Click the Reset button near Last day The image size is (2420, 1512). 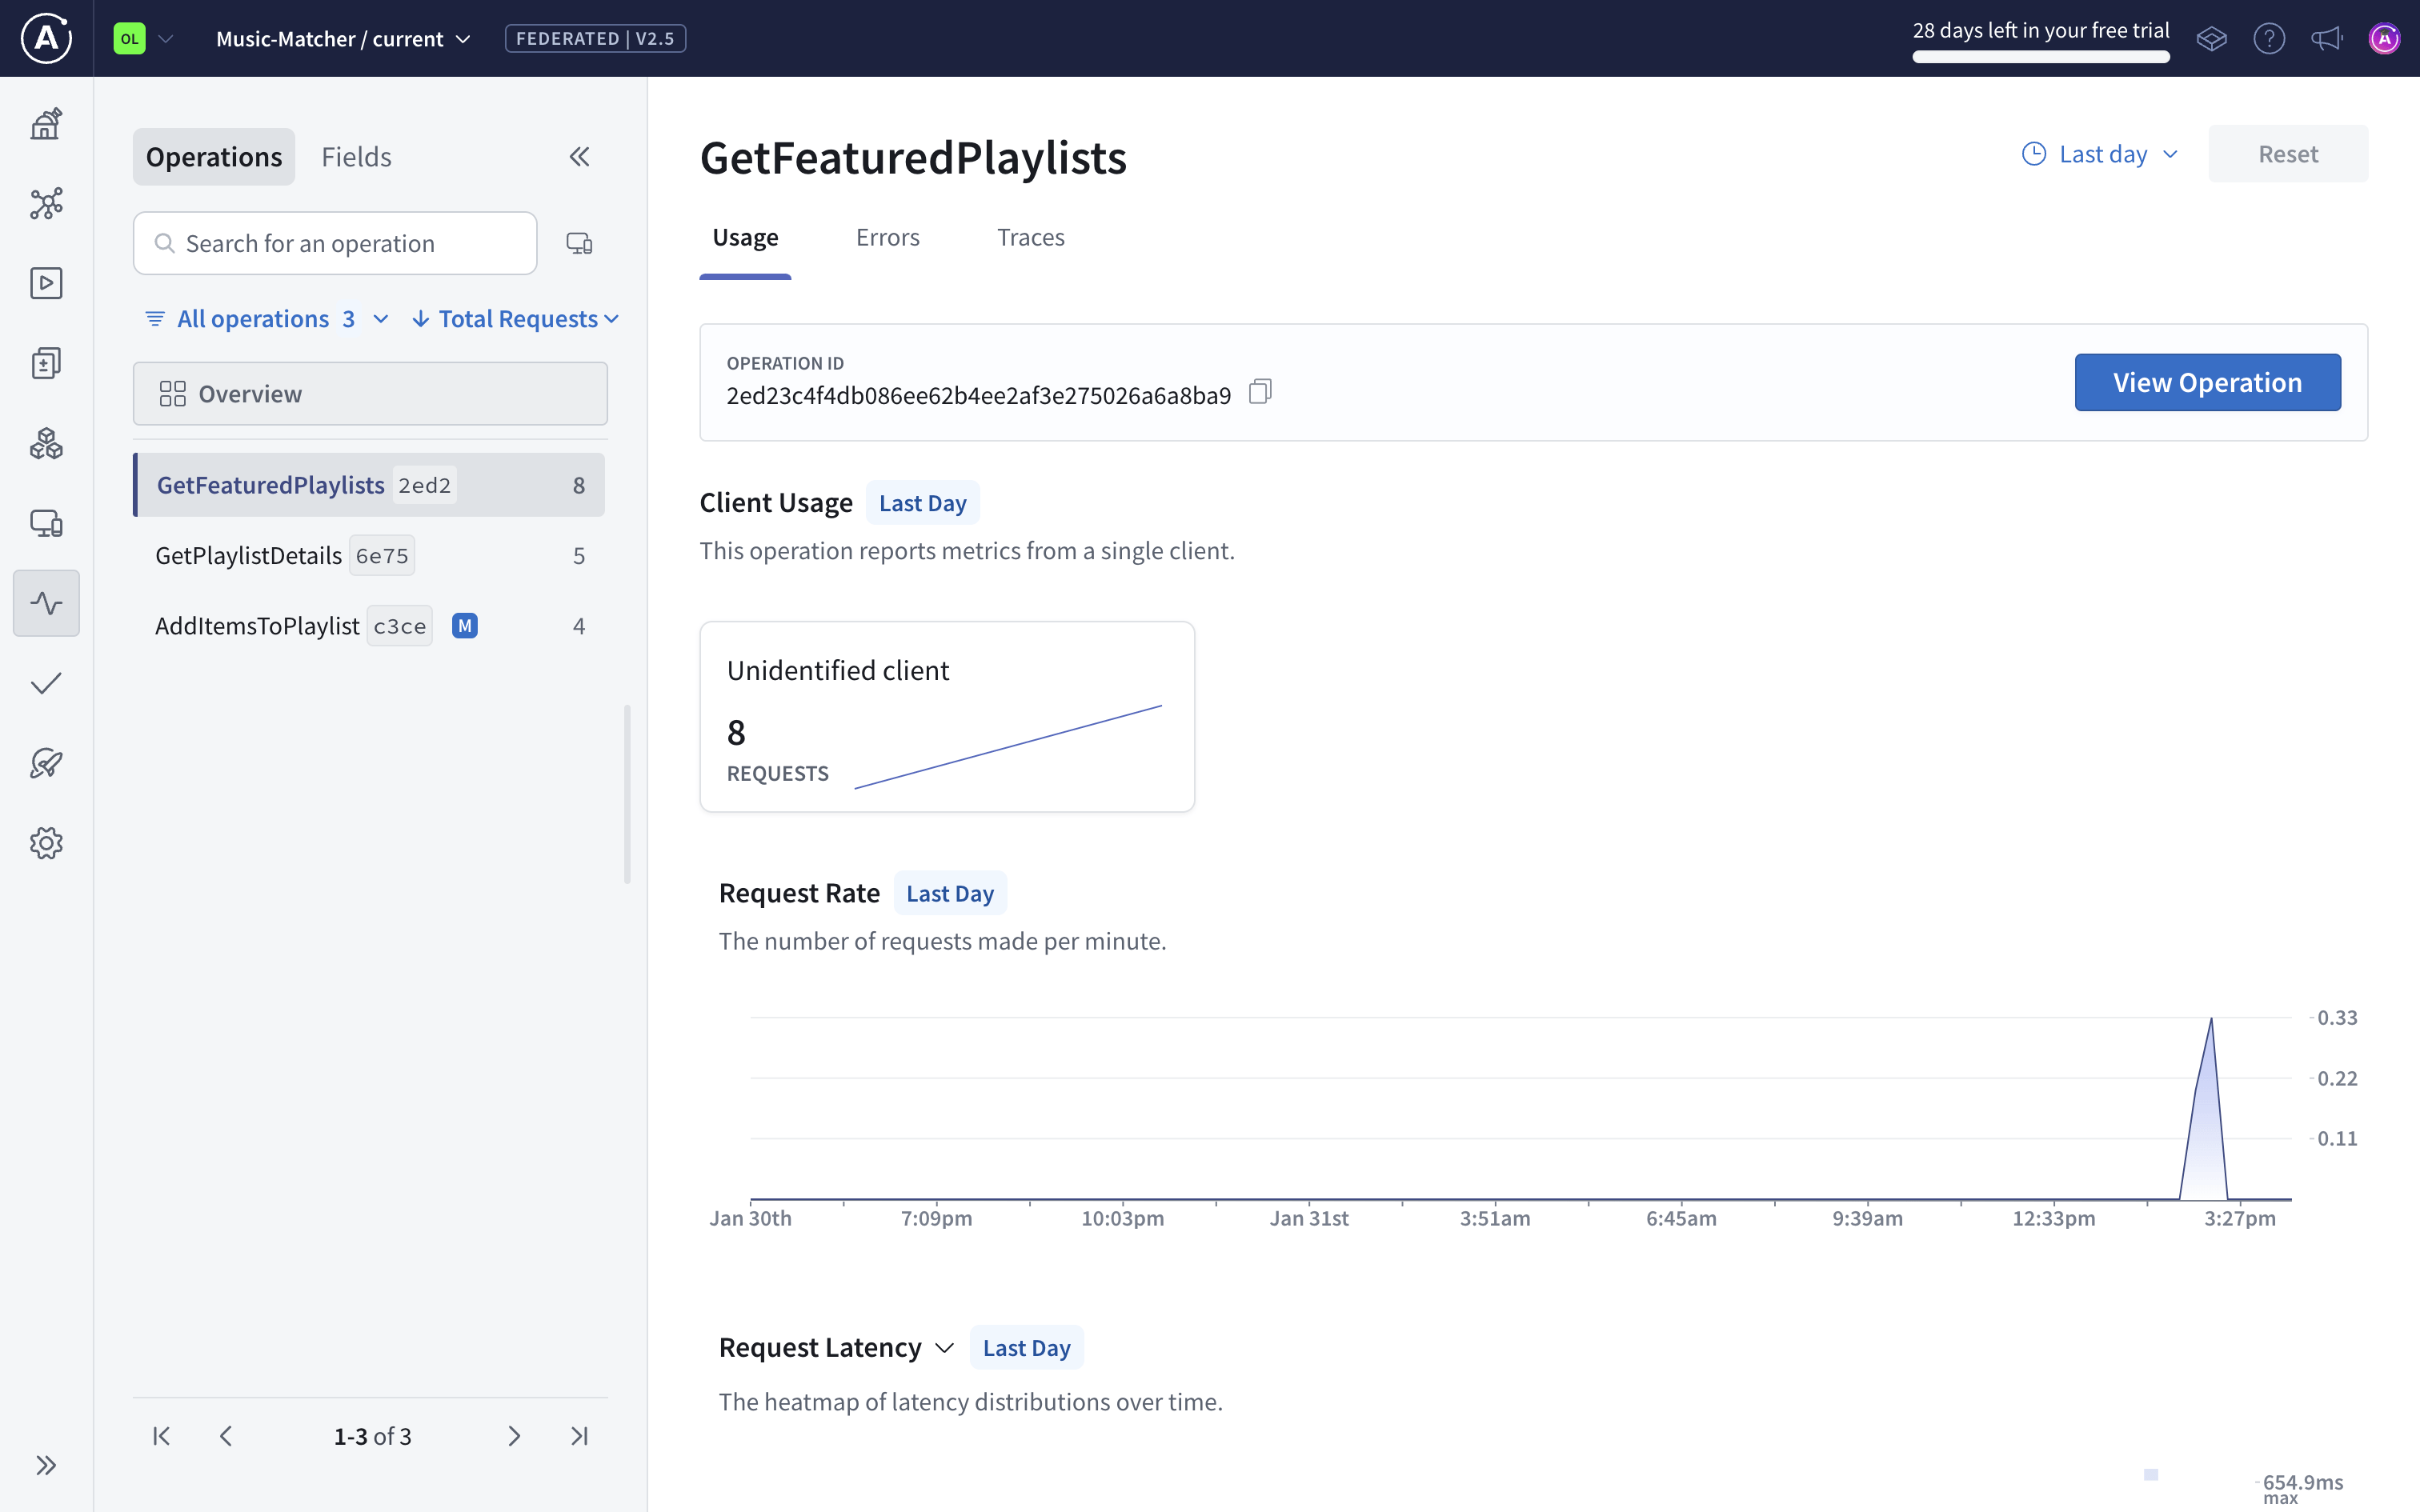(2289, 153)
